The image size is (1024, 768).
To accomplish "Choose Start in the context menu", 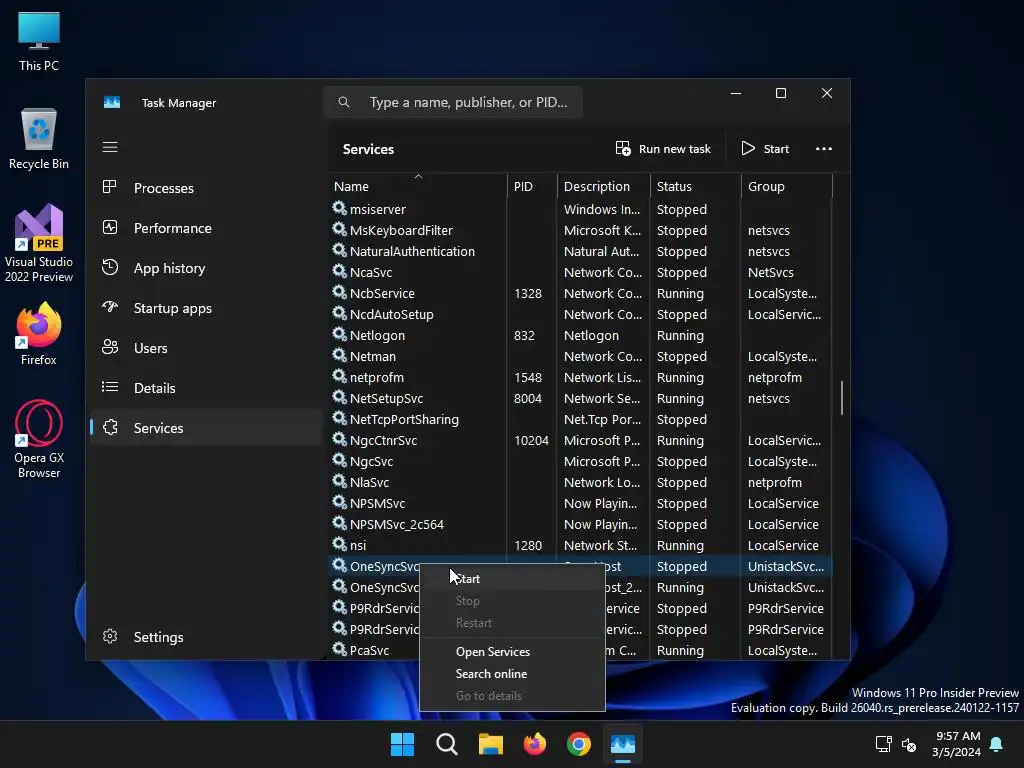I will (x=512, y=579).
